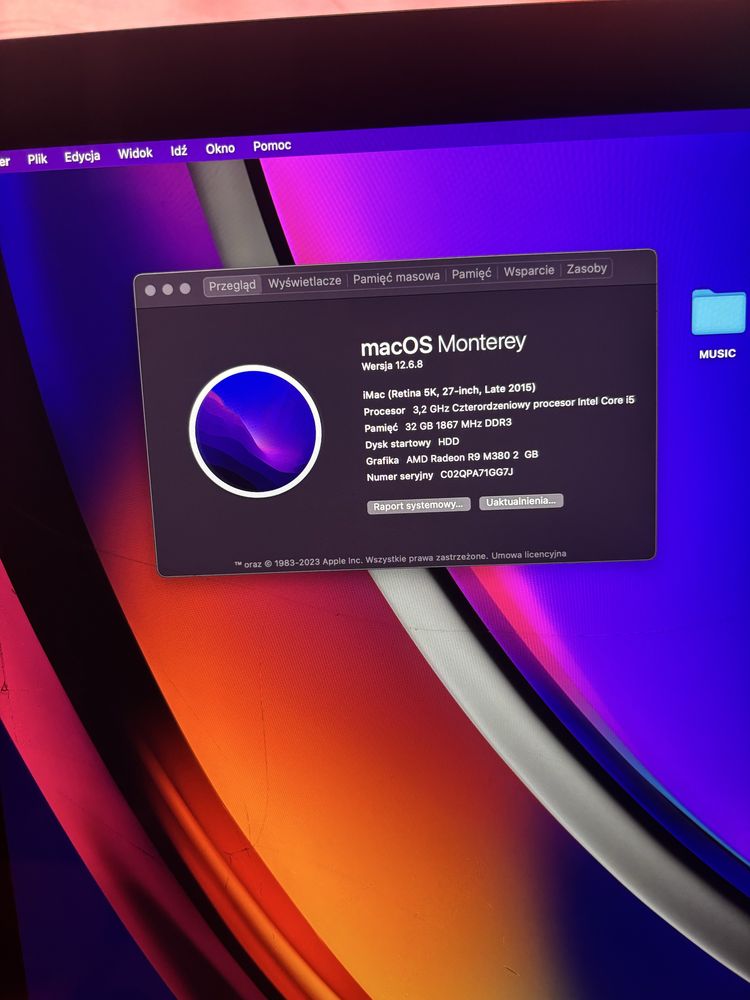The height and width of the screenshot is (1000, 750).
Task: Select the iMac (Retina 5K, 27-inch, Late 2015) line
Action: [449, 392]
